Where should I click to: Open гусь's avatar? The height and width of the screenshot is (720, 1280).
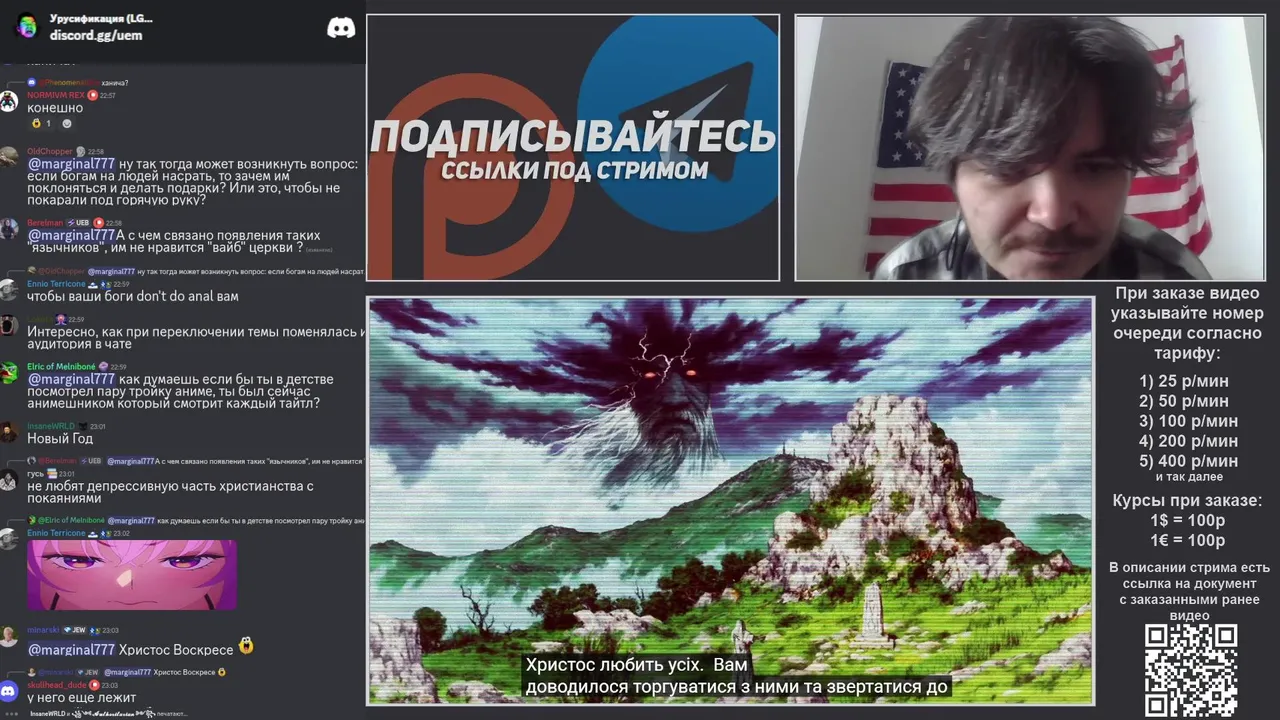9,481
